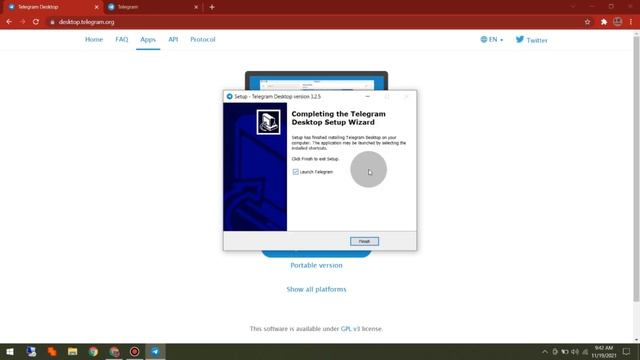Screen dimensions: 640x360
Task: Open the Twitter link in the header
Action: (x=531, y=40)
